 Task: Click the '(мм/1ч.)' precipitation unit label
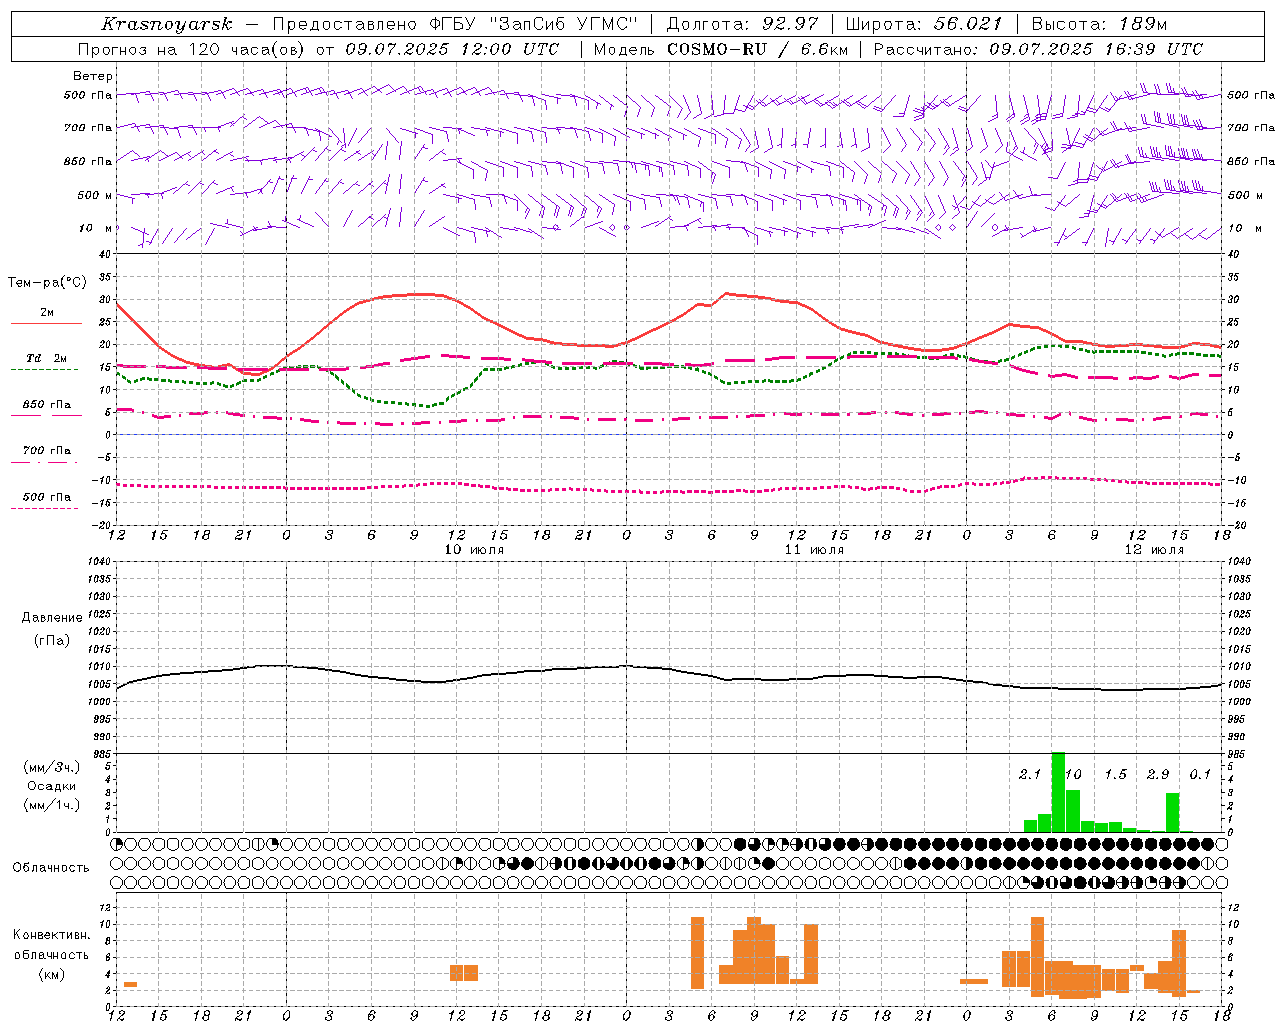tap(51, 805)
